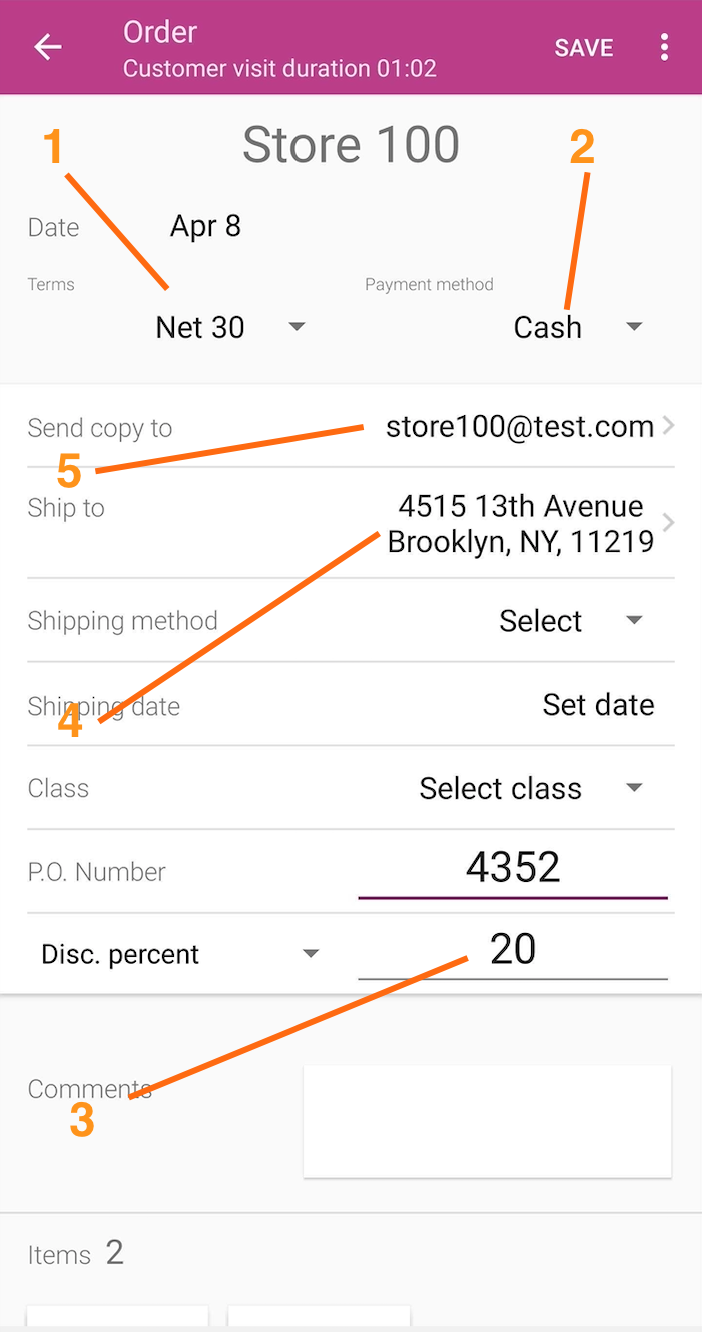Tap chevron beside the Brooklyn address

pos(669,522)
